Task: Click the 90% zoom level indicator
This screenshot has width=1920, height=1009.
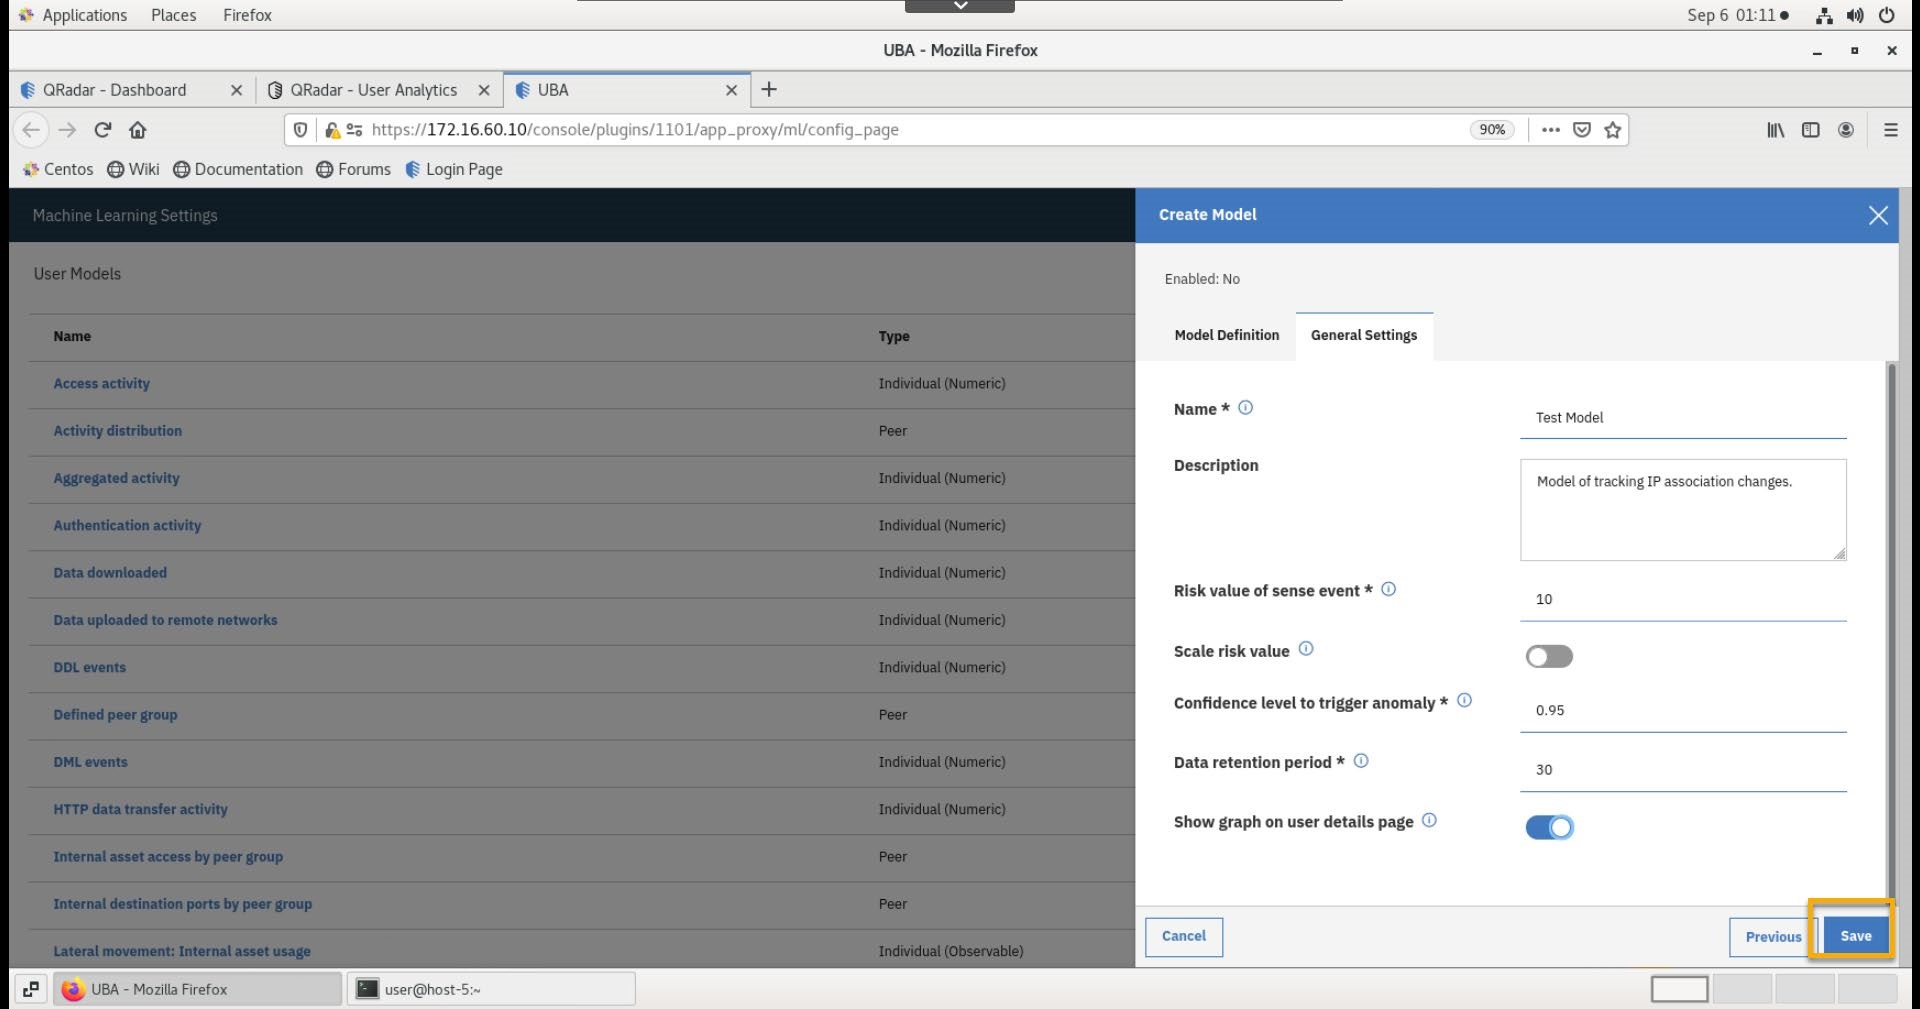Action: point(1492,130)
